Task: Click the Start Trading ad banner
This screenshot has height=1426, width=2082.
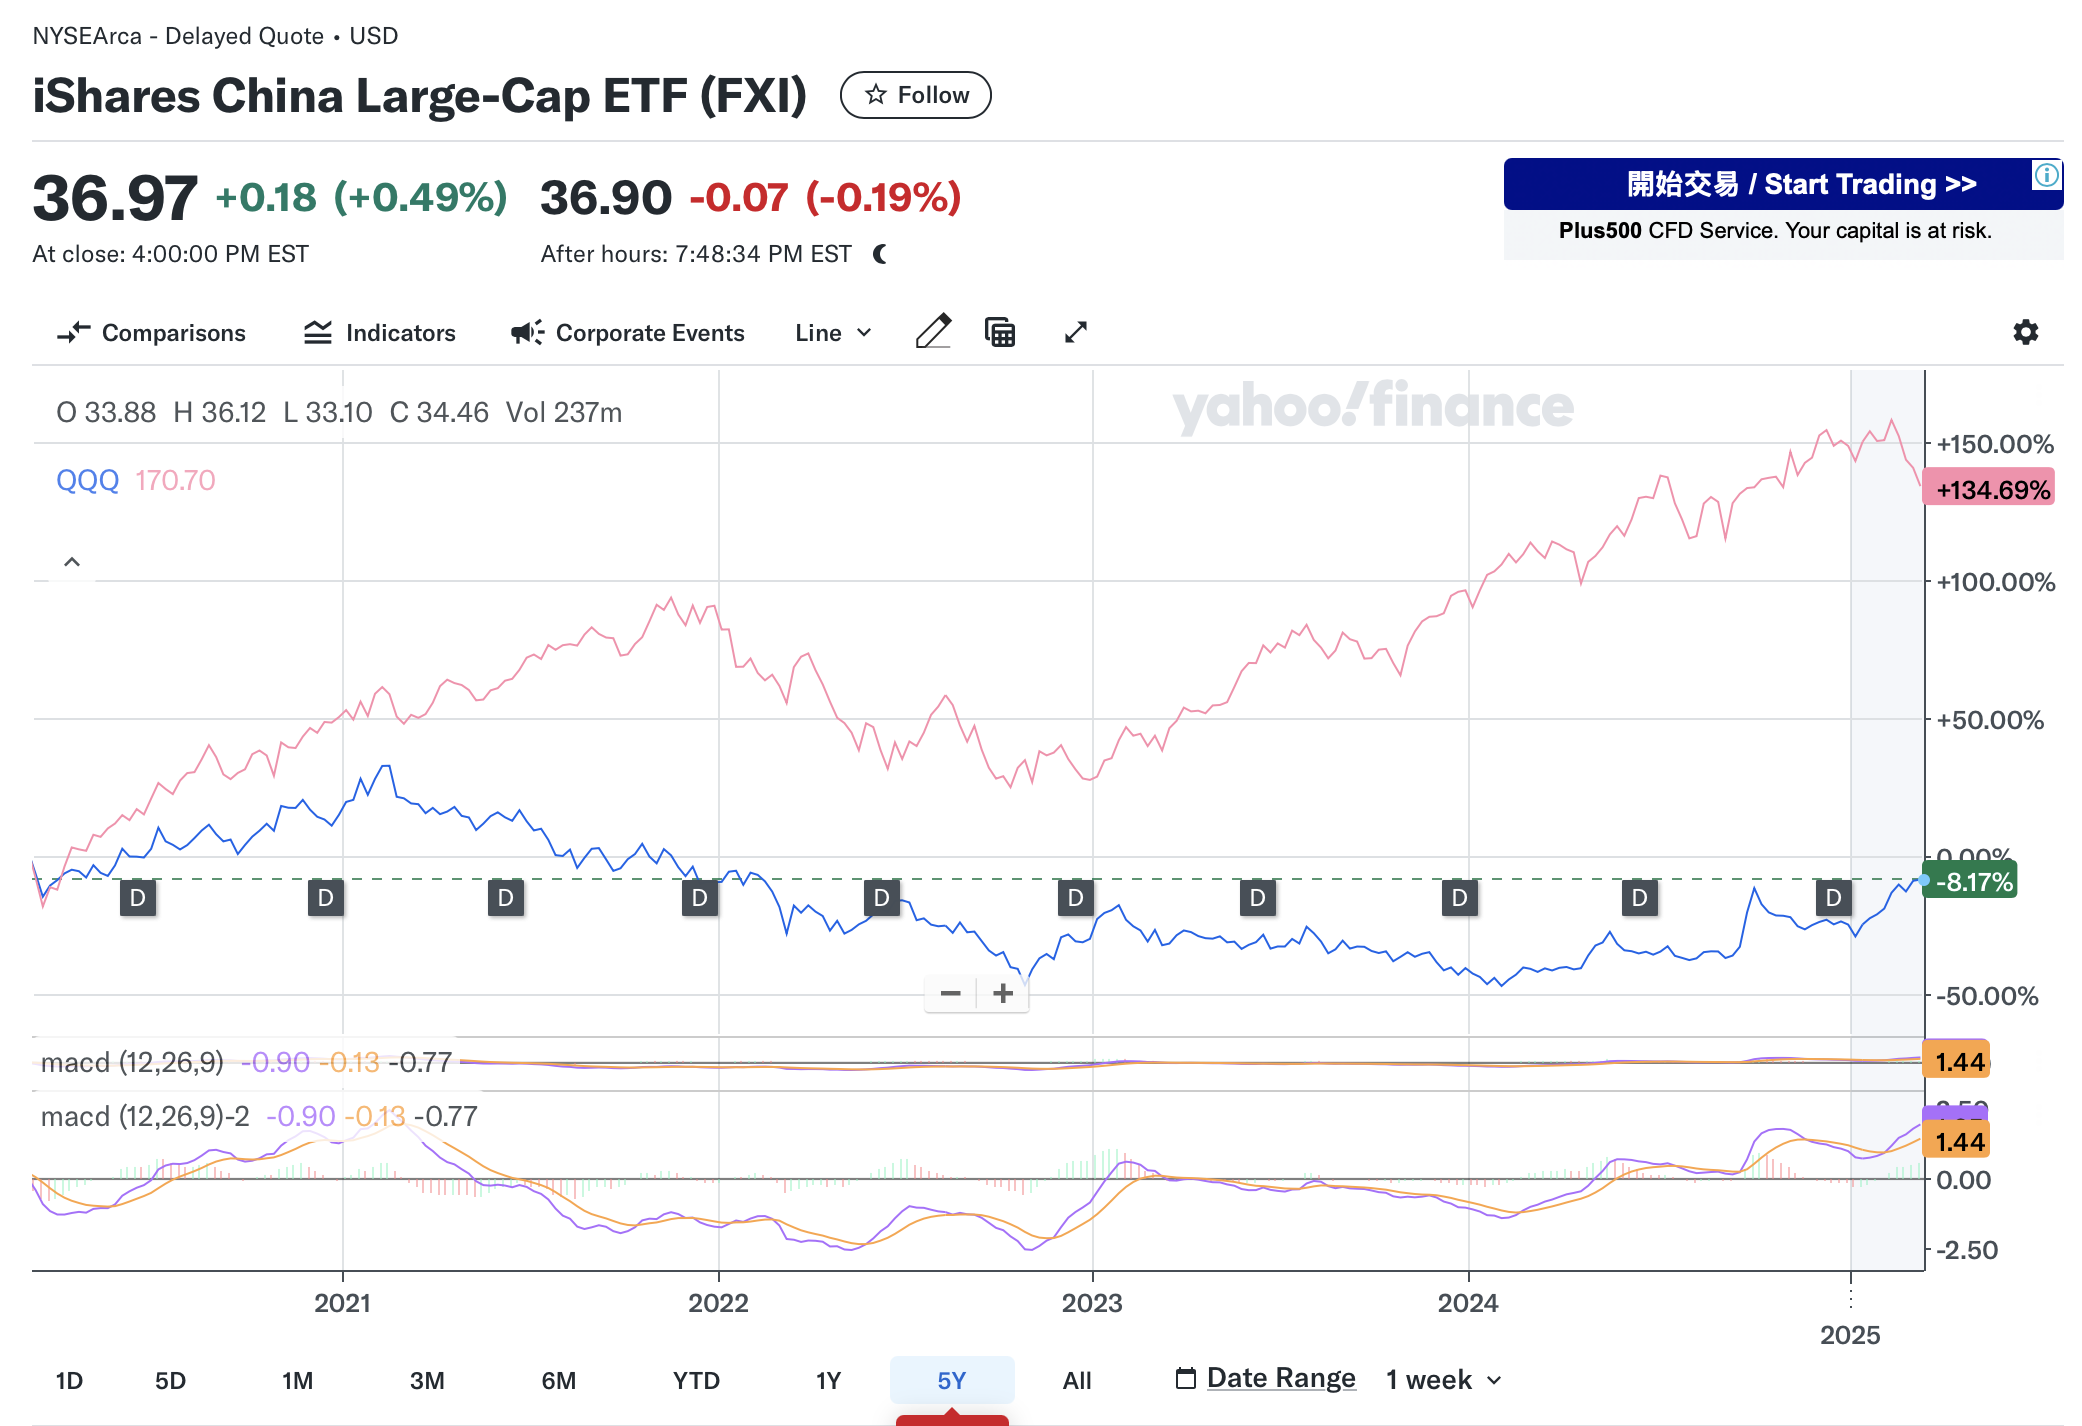Action: [x=1782, y=185]
